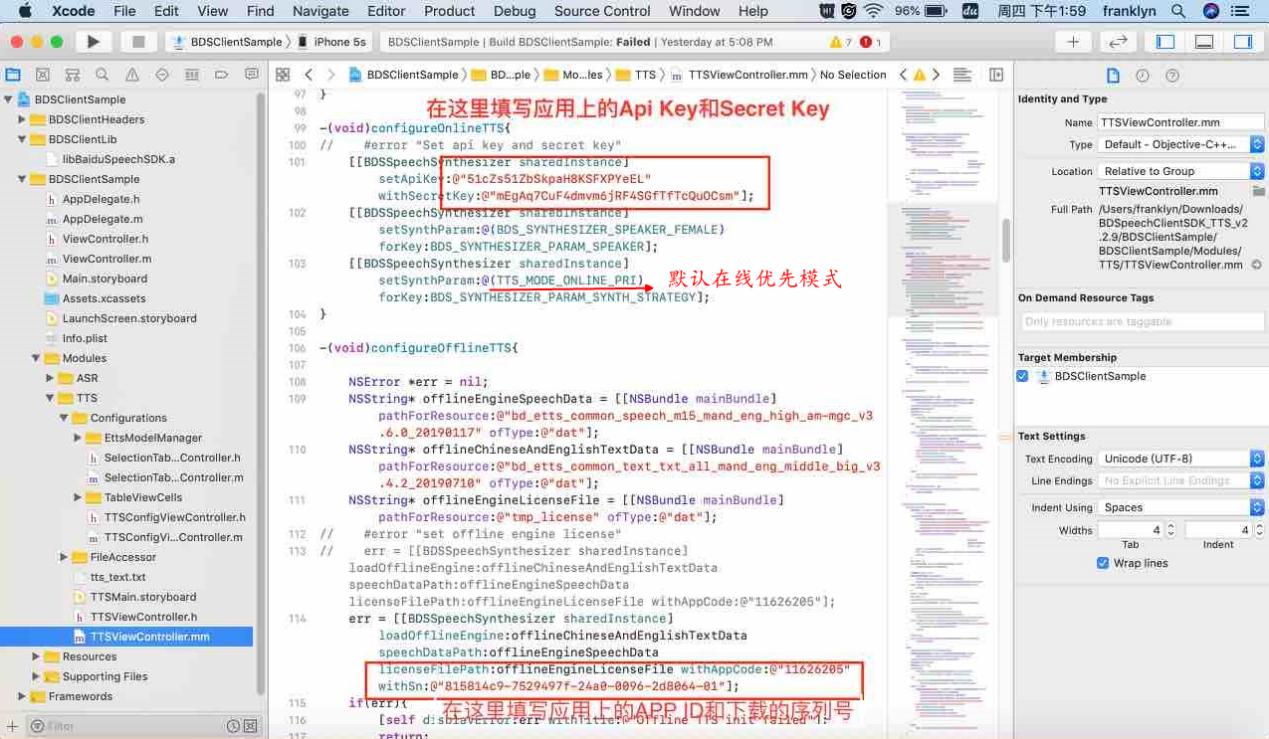Filter navigator by source control status

pyautogui.click(x=250, y=726)
